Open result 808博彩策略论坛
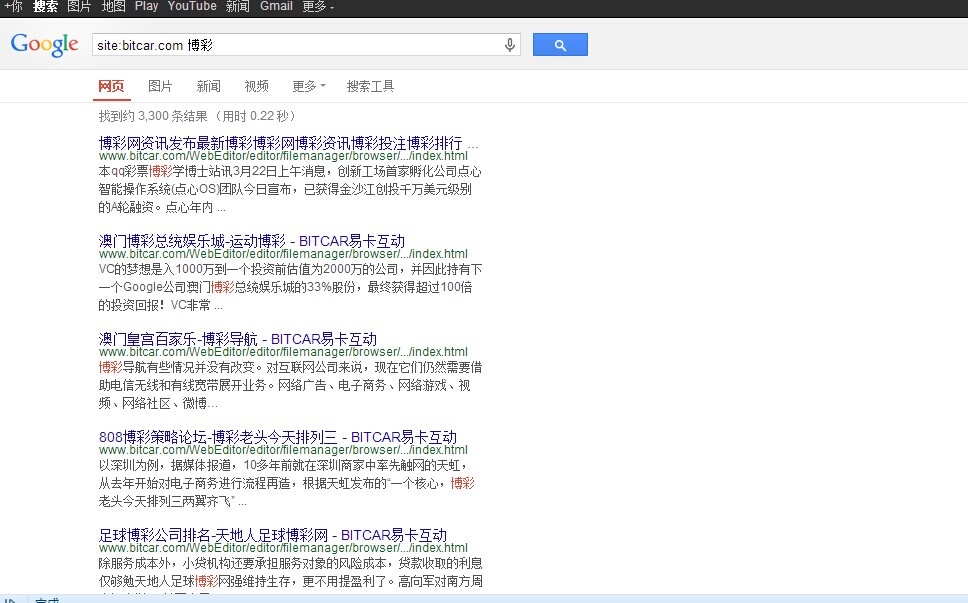The image size is (968, 603). (x=278, y=437)
